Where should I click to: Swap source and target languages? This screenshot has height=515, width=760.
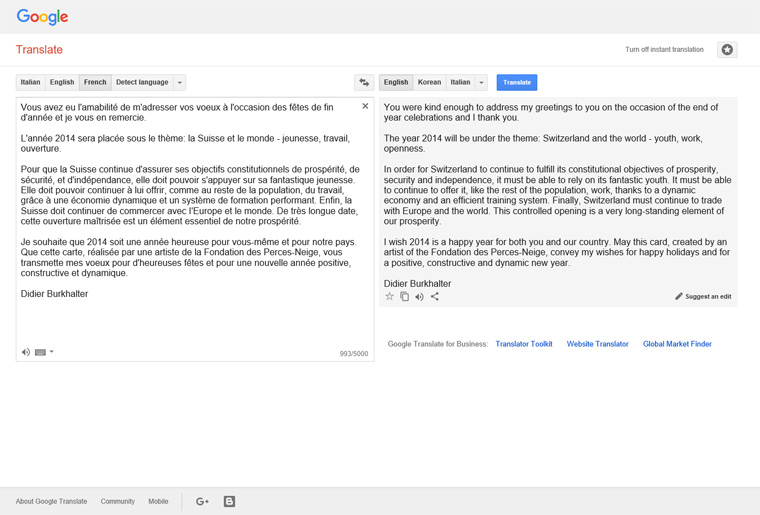(364, 82)
